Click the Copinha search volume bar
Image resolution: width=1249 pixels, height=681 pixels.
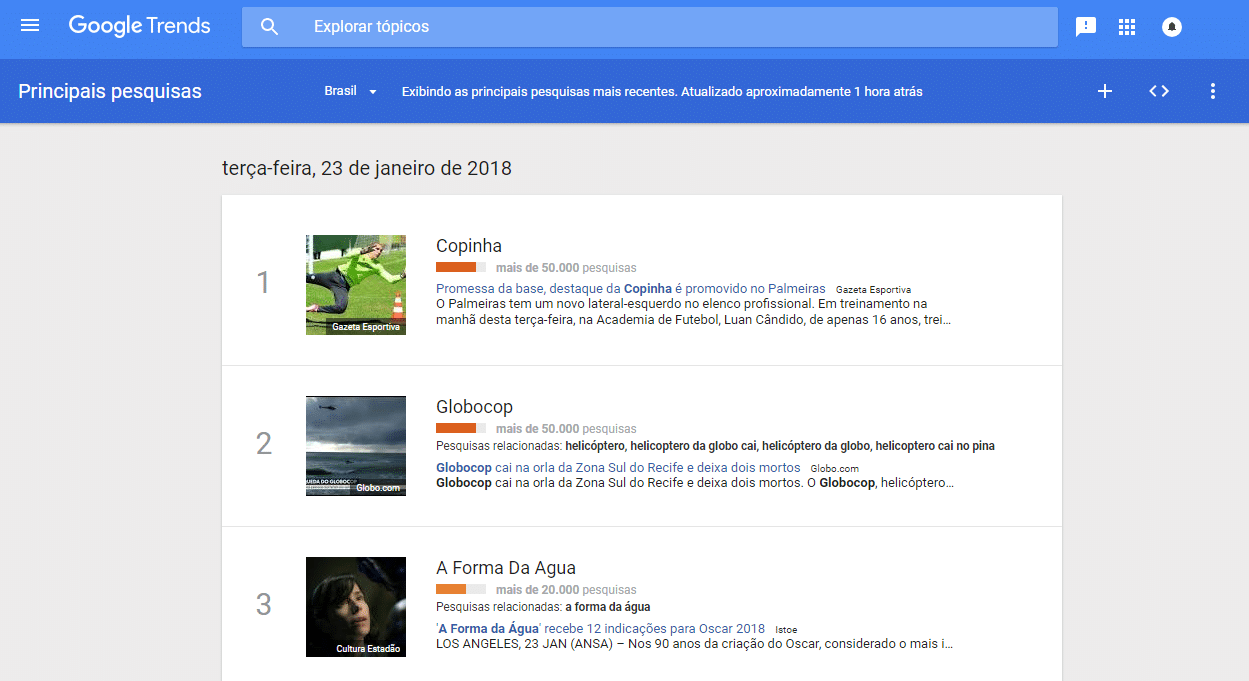pyautogui.click(x=461, y=268)
